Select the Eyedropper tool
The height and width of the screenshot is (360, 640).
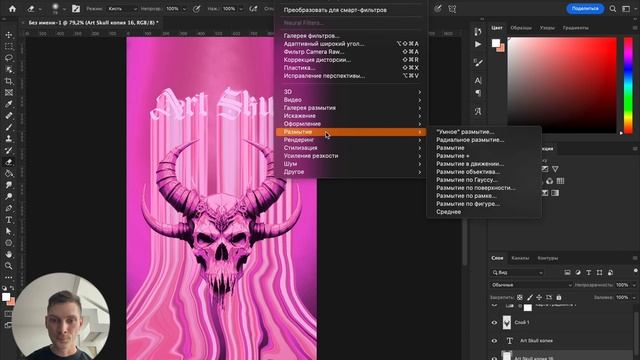click(9, 104)
